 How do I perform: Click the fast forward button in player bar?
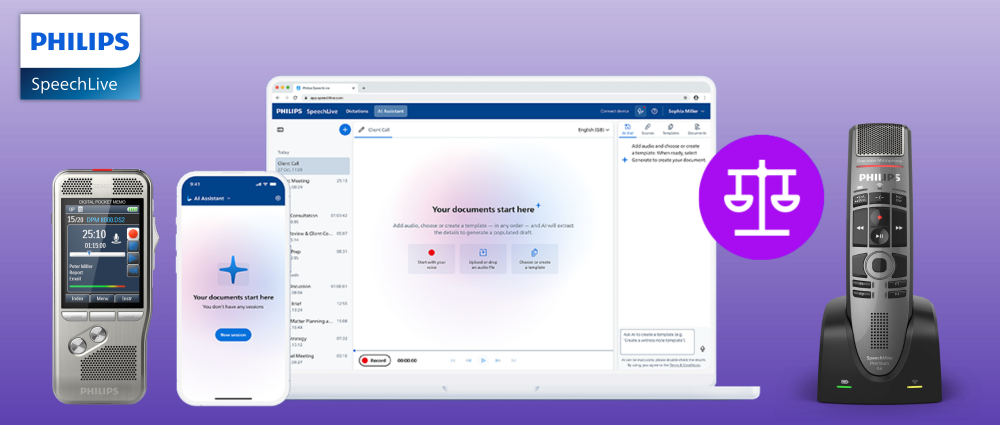[x=498, y=361]
